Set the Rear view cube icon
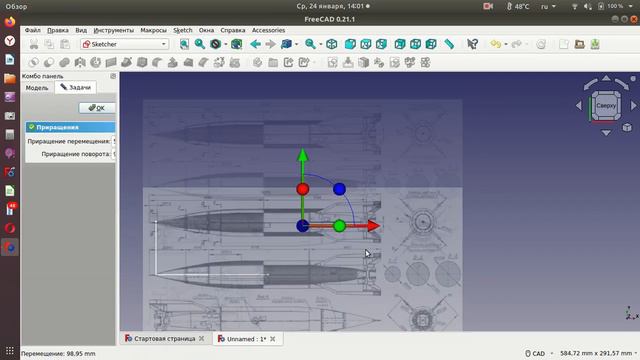640x360 pixels. 400,44
